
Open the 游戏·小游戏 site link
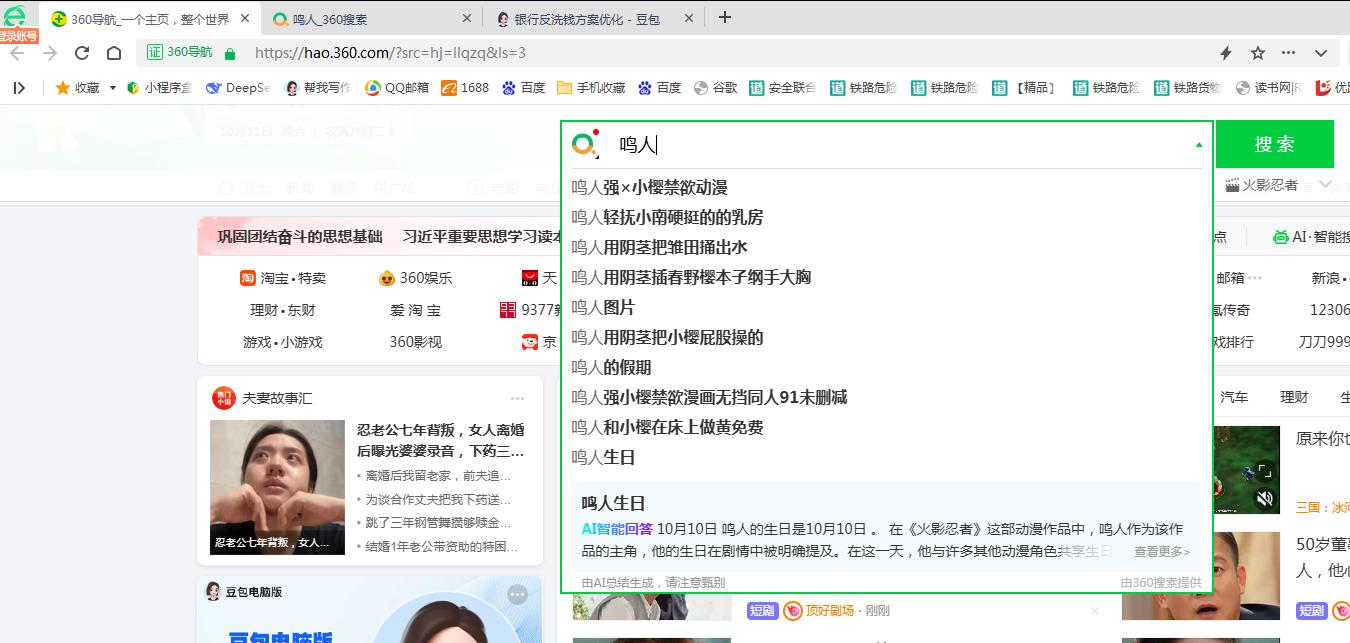point(283,342)
